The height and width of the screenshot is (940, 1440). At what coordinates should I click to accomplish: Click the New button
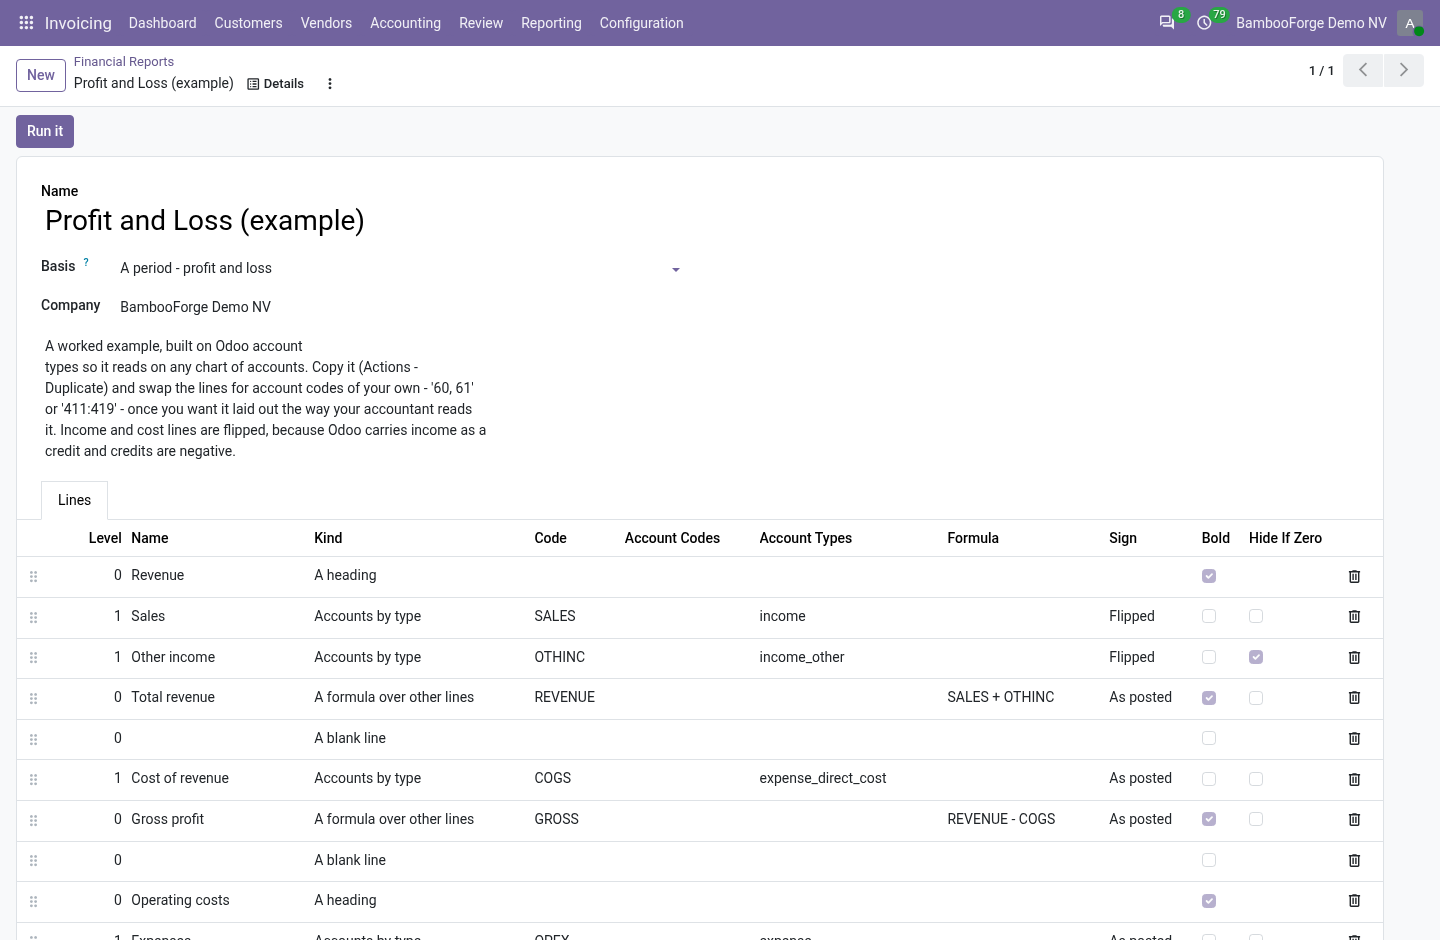coord(41,75)
